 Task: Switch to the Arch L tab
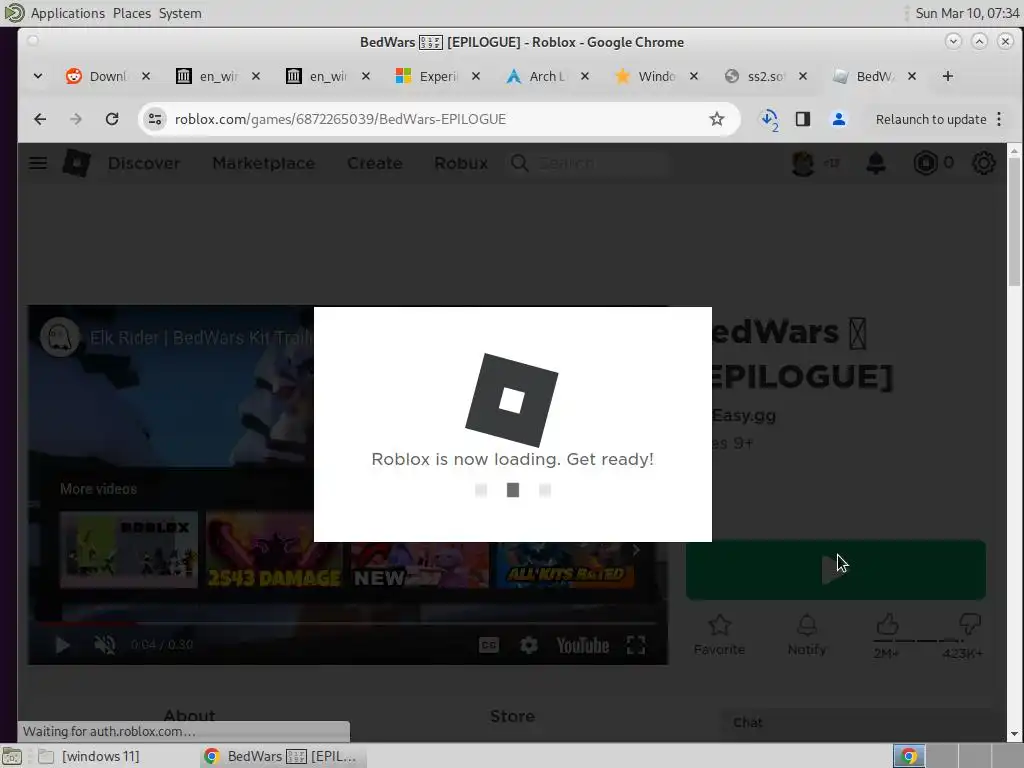click(x=537, y=76)
